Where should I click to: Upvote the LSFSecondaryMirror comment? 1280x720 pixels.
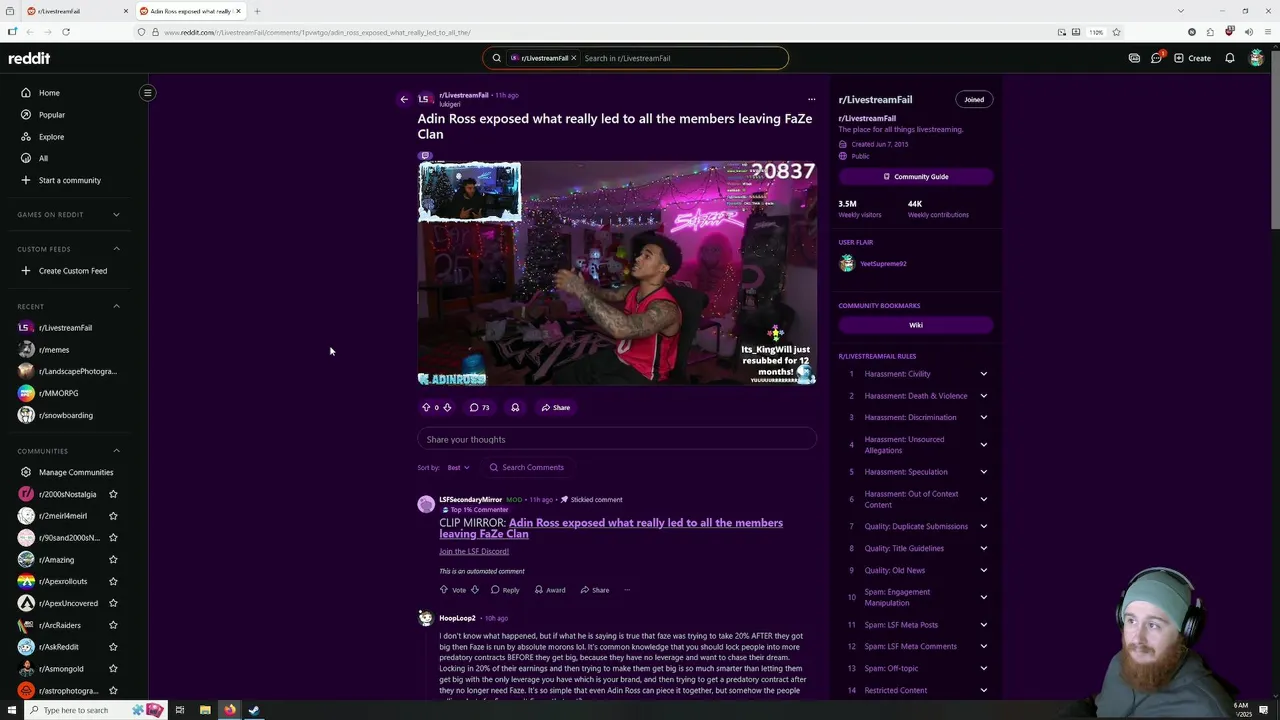tap(444, 590)
